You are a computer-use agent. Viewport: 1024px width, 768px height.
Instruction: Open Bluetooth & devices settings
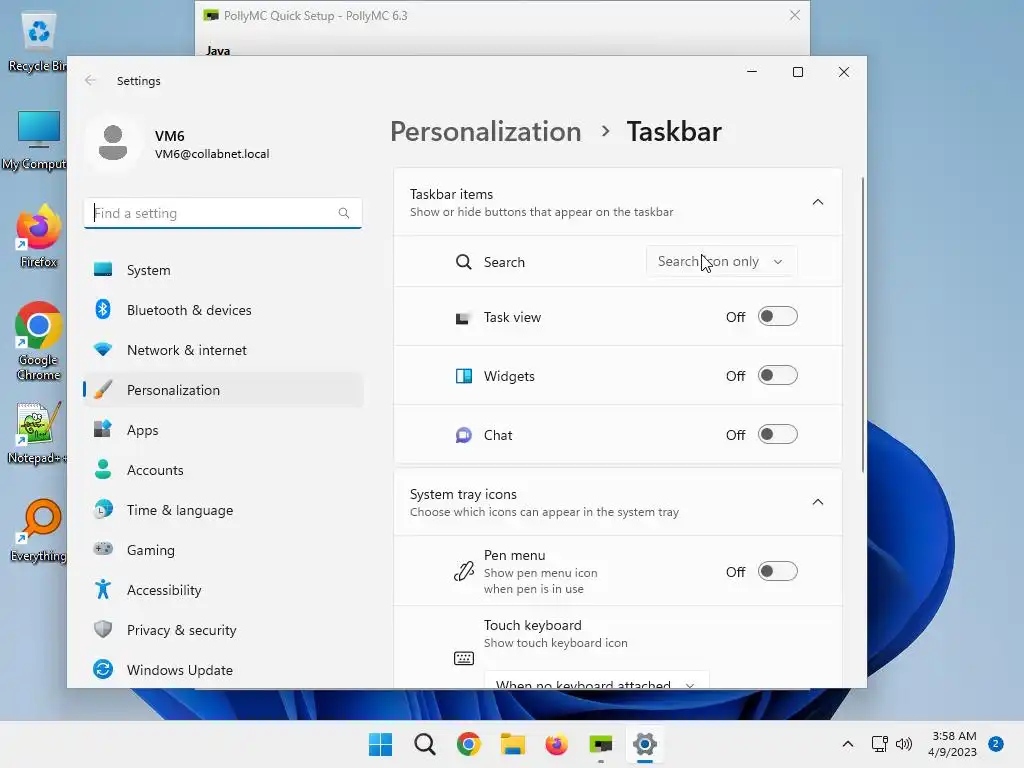(223, 310)
